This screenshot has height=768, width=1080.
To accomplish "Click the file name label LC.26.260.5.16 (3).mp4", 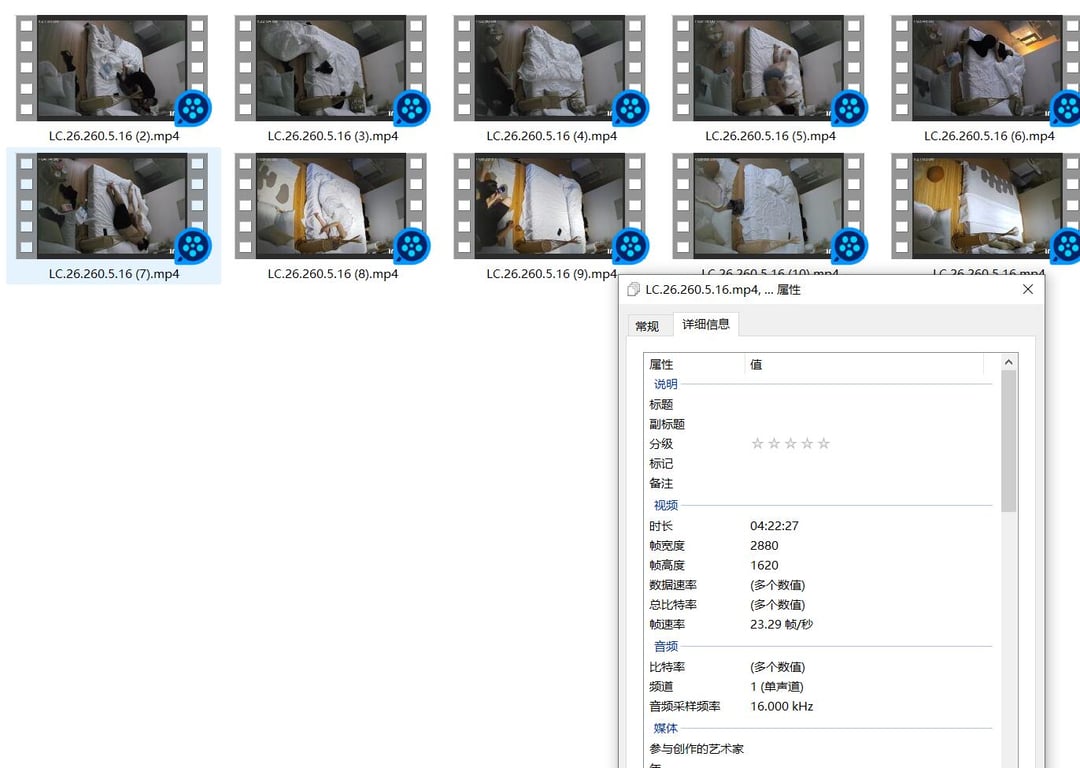I will (x=333, y=136).
